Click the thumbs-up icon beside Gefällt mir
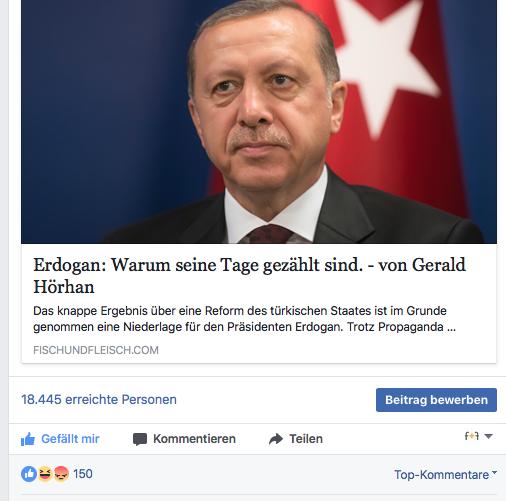This screenshot has height=501, width=506. tap(28, 439)
